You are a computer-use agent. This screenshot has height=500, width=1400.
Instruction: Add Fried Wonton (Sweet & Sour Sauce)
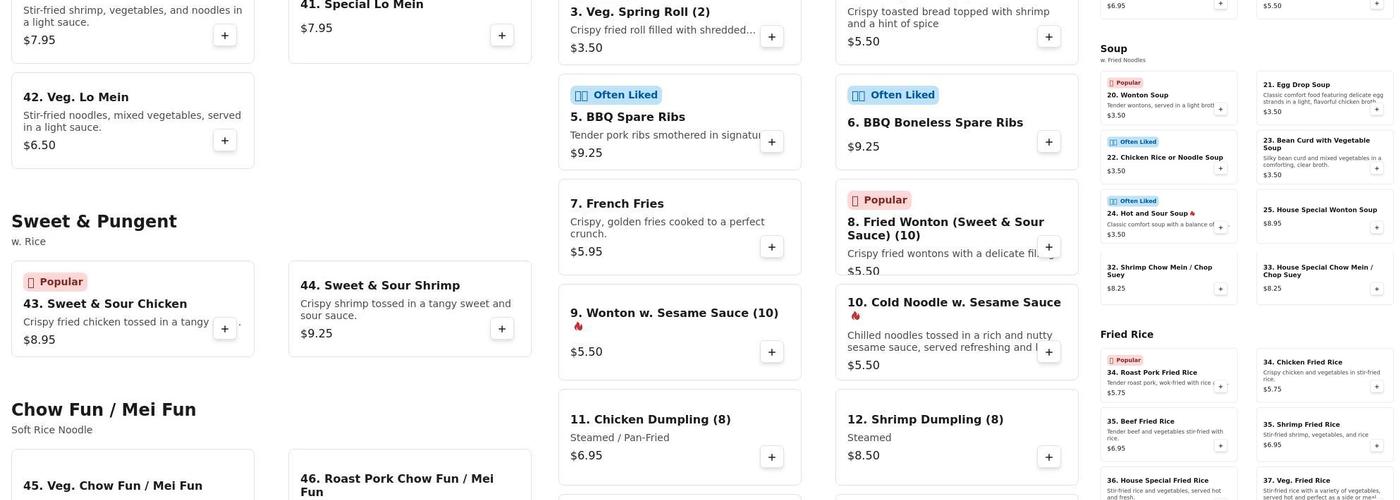(x=1048, y=247)
